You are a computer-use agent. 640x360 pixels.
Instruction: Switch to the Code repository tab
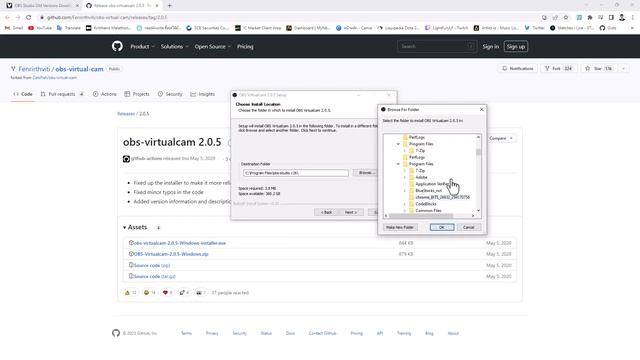[x=23, y=94]
